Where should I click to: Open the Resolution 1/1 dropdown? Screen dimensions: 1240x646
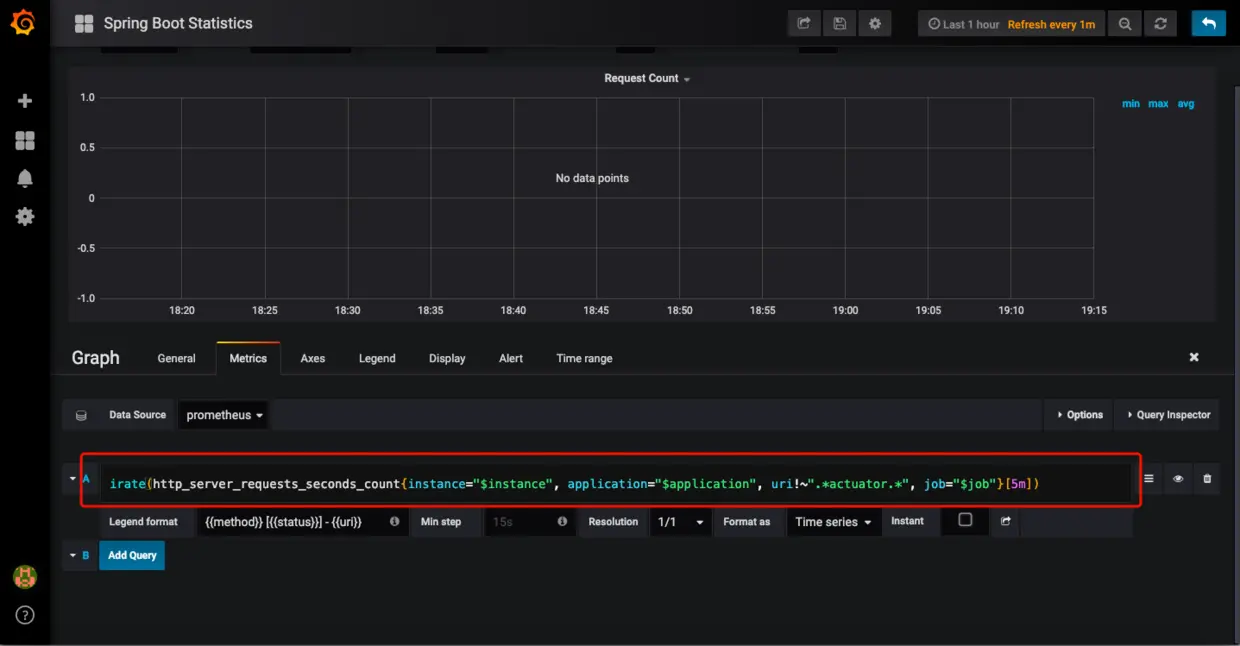[680, 522]
